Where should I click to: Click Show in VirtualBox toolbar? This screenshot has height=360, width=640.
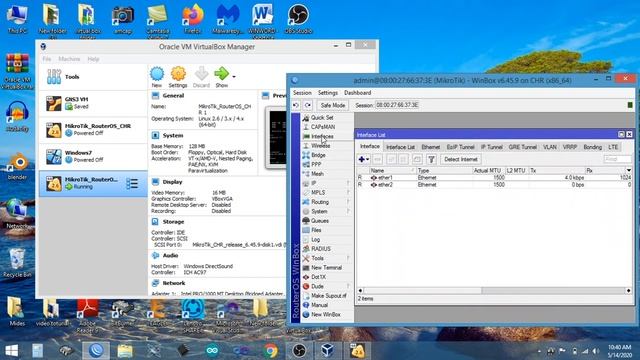pyautogui.click(x=222, y=77)
